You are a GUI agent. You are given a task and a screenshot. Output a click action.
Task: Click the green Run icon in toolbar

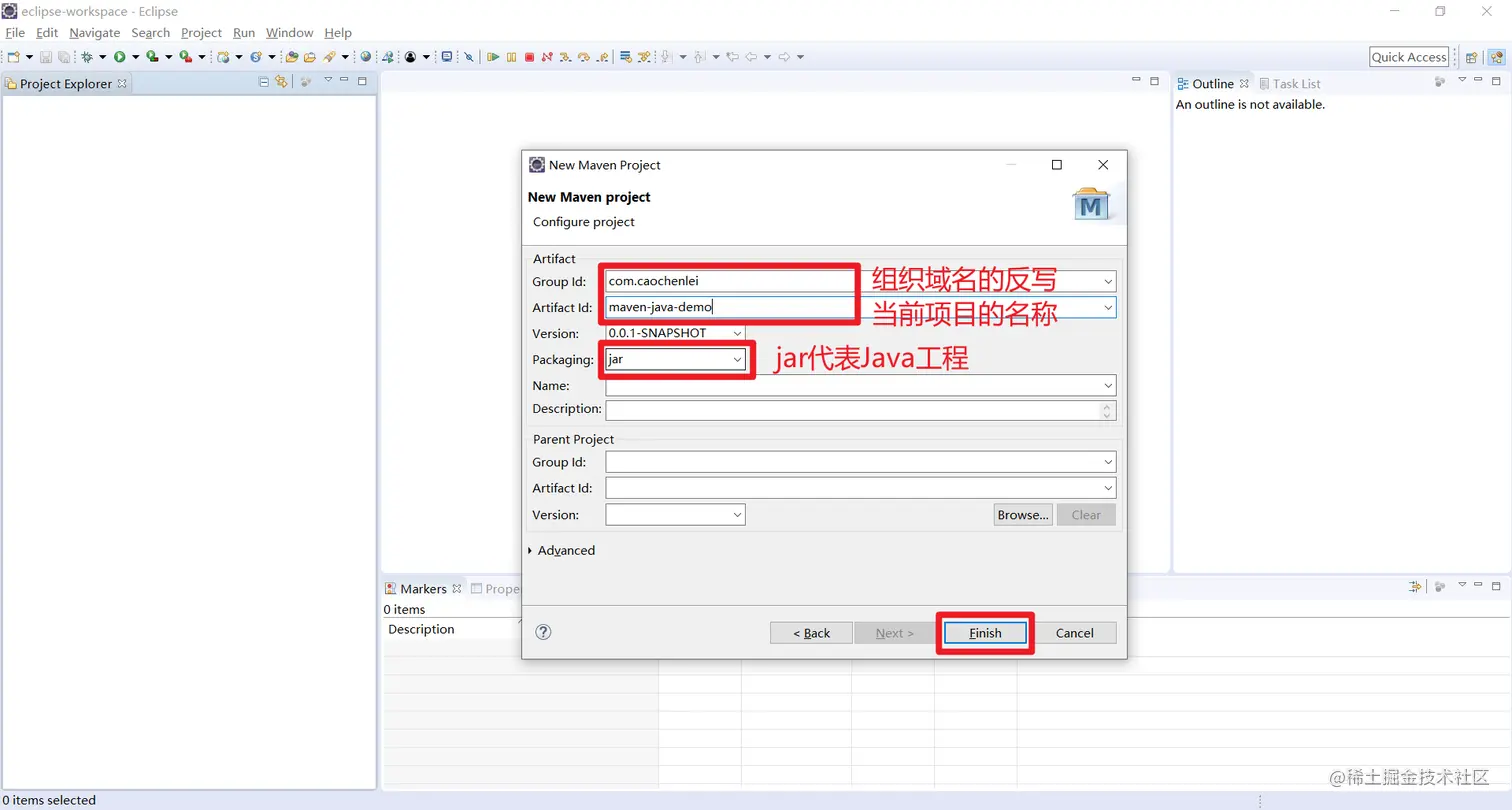tap(120, 57)
